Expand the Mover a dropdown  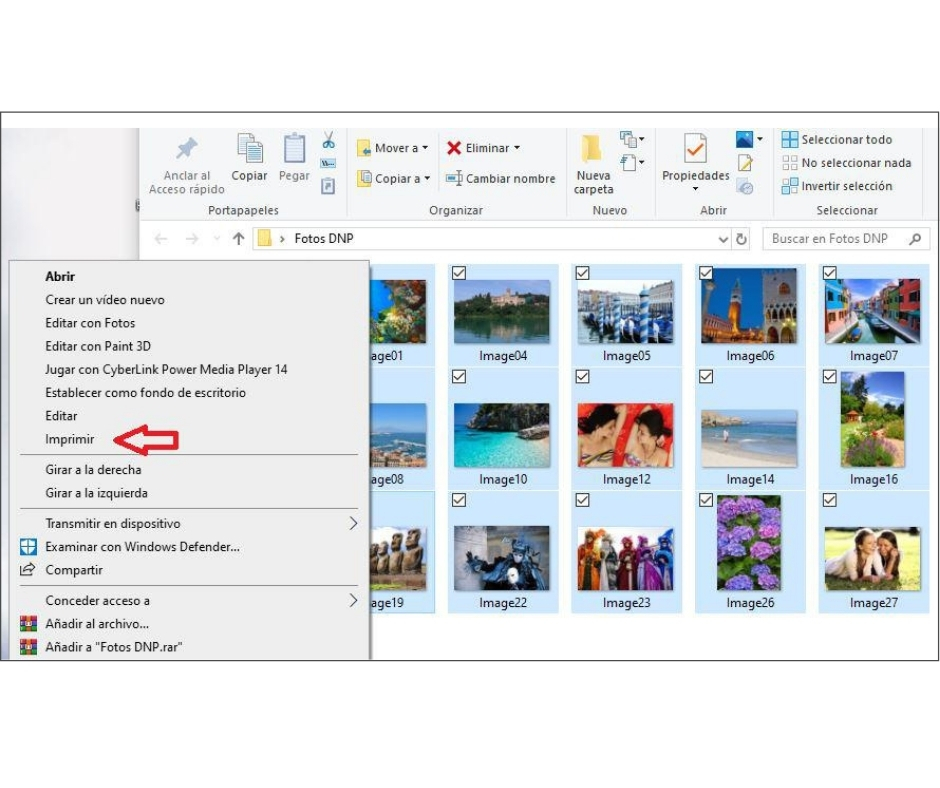pyautogui.click(x=424, y=148)
